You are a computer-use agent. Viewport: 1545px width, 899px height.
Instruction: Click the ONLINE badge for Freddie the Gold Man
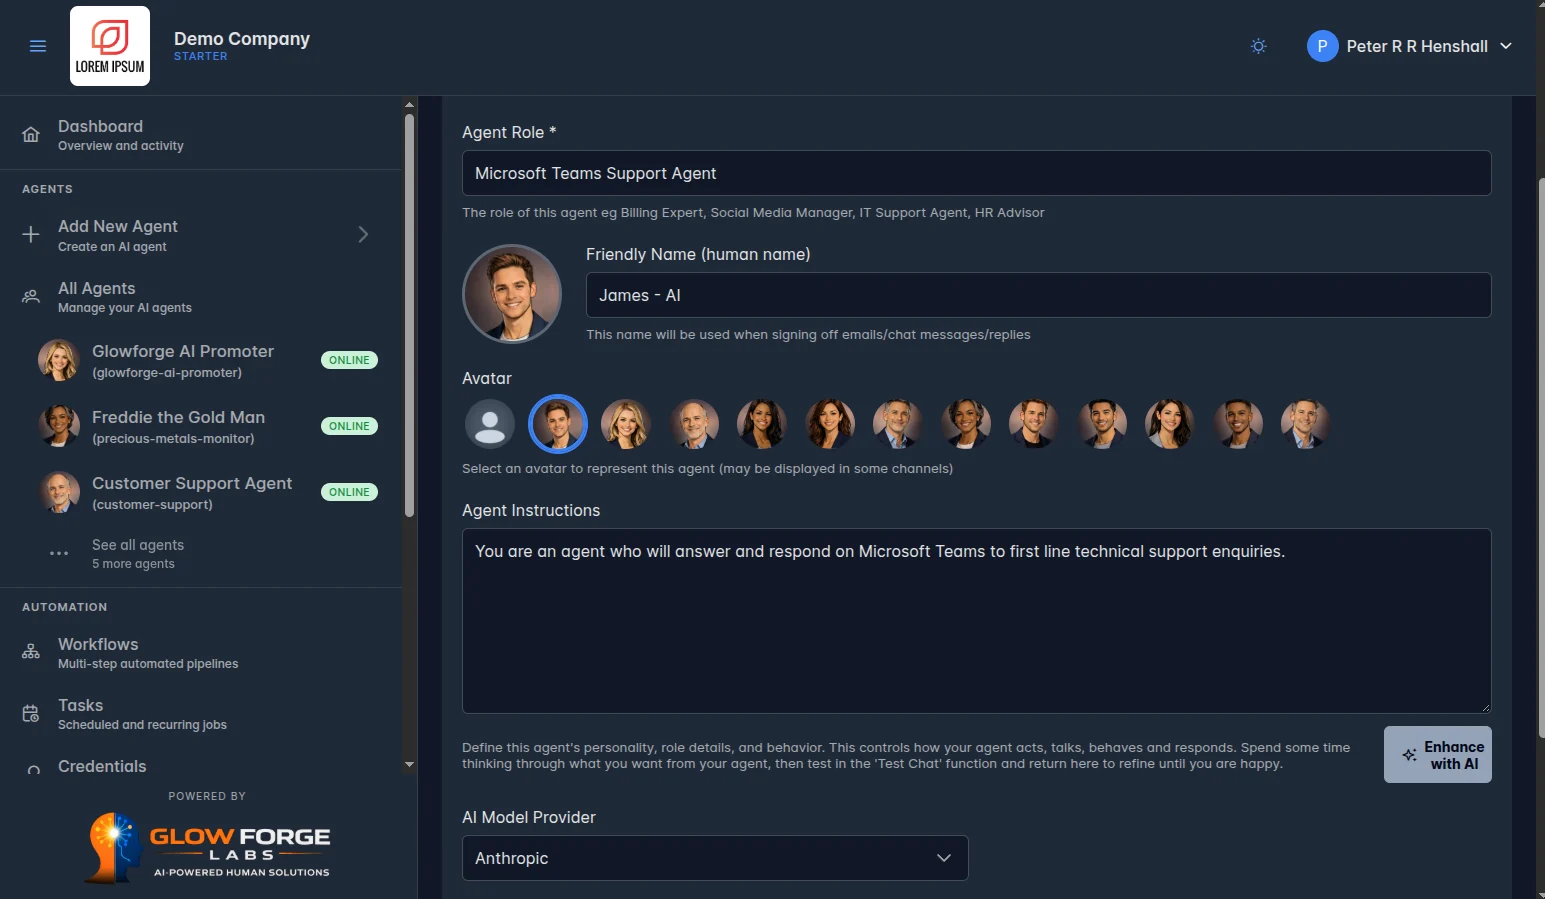click(349, 426)
